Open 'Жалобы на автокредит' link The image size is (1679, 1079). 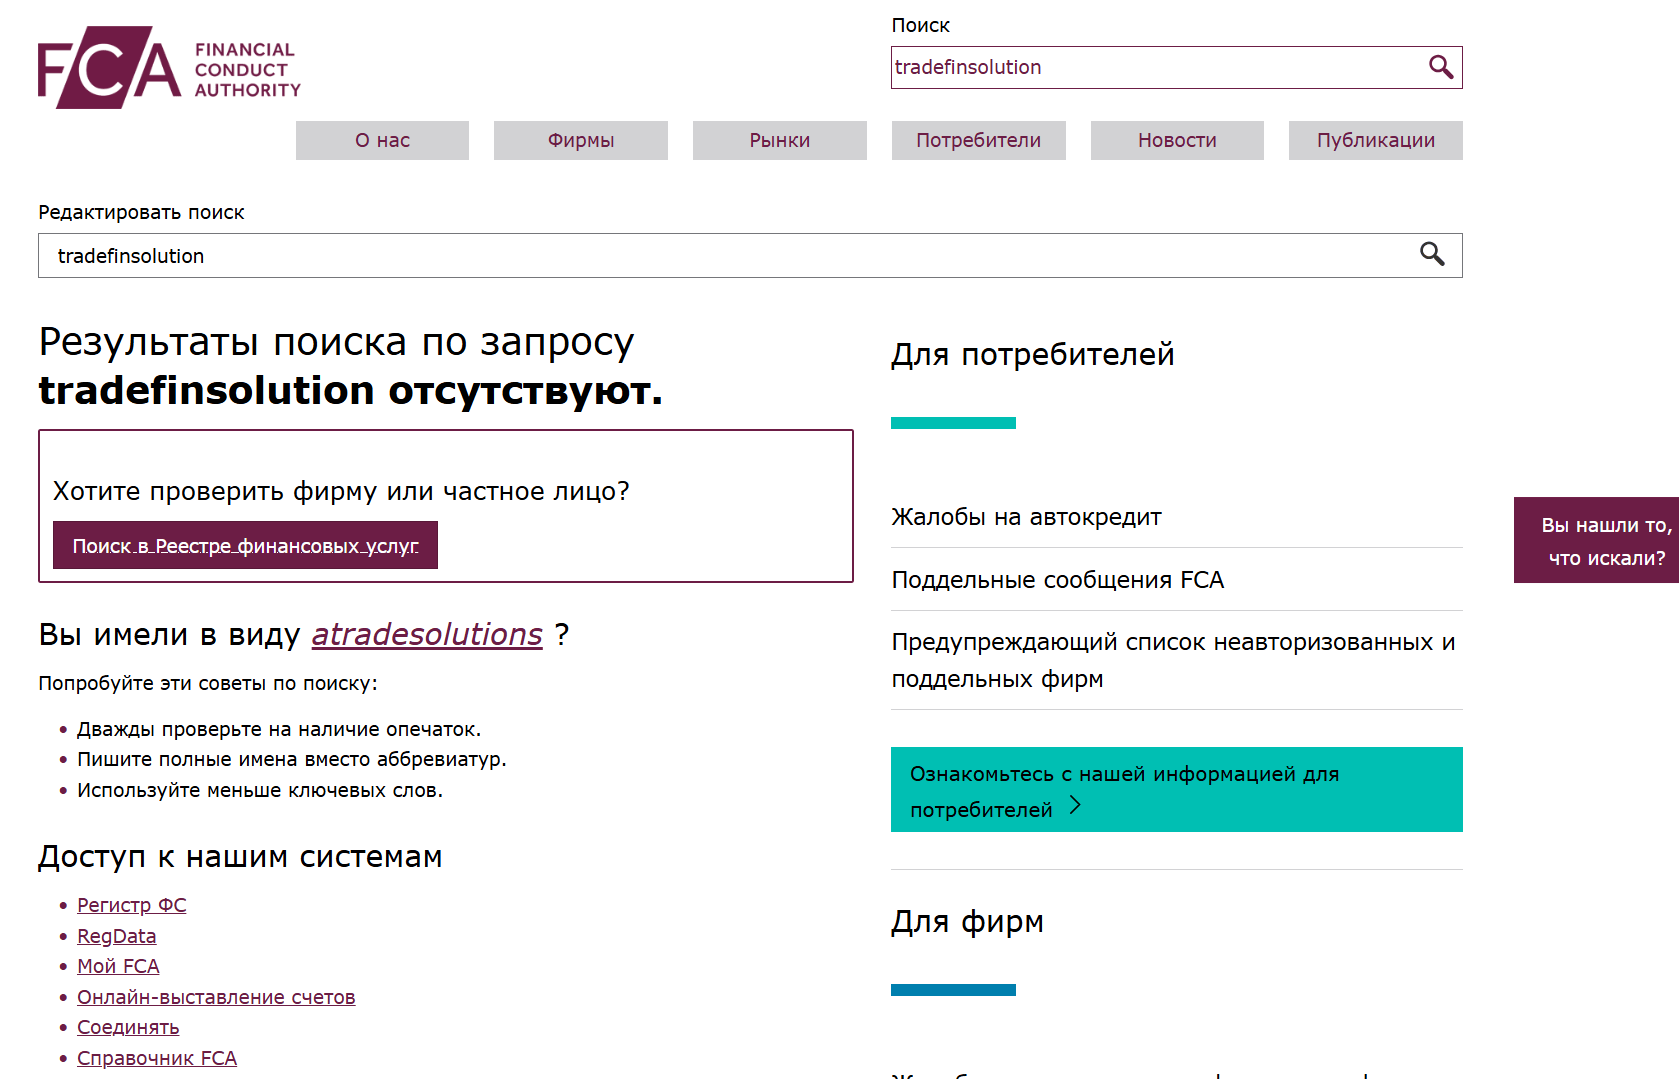(1026, 517)
